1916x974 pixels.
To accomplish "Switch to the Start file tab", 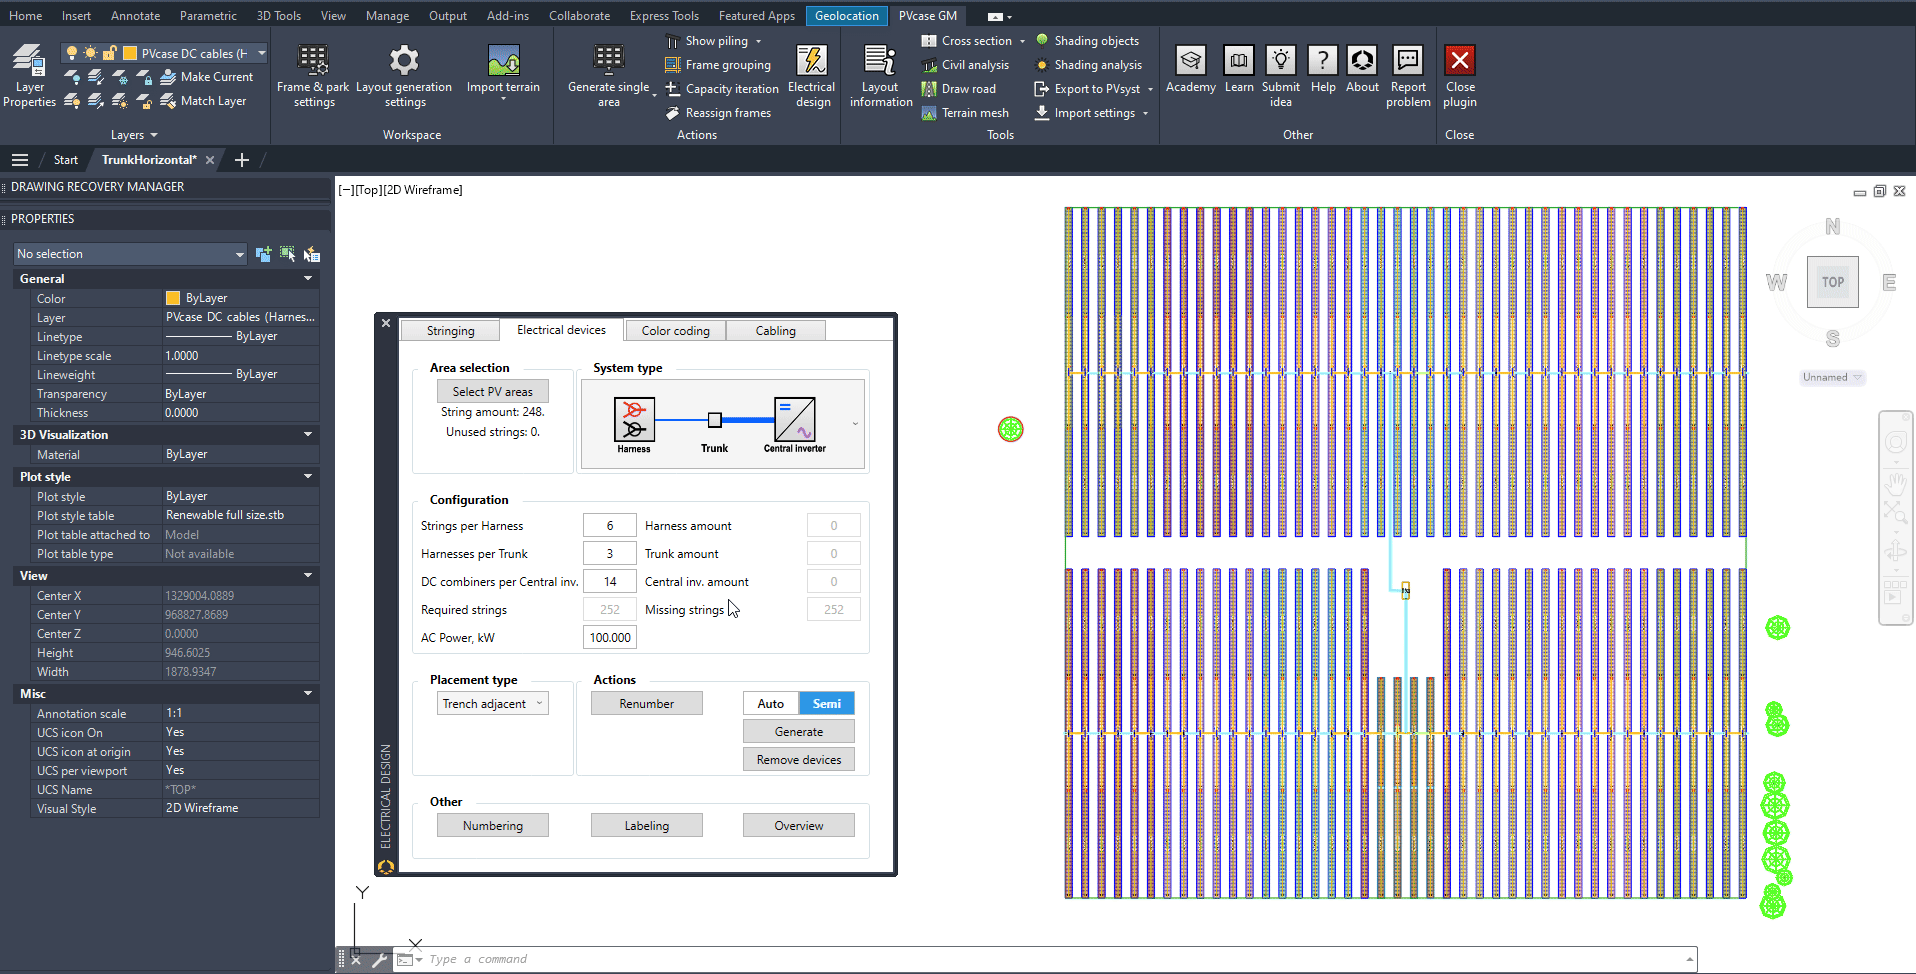I will coord(66,160).
